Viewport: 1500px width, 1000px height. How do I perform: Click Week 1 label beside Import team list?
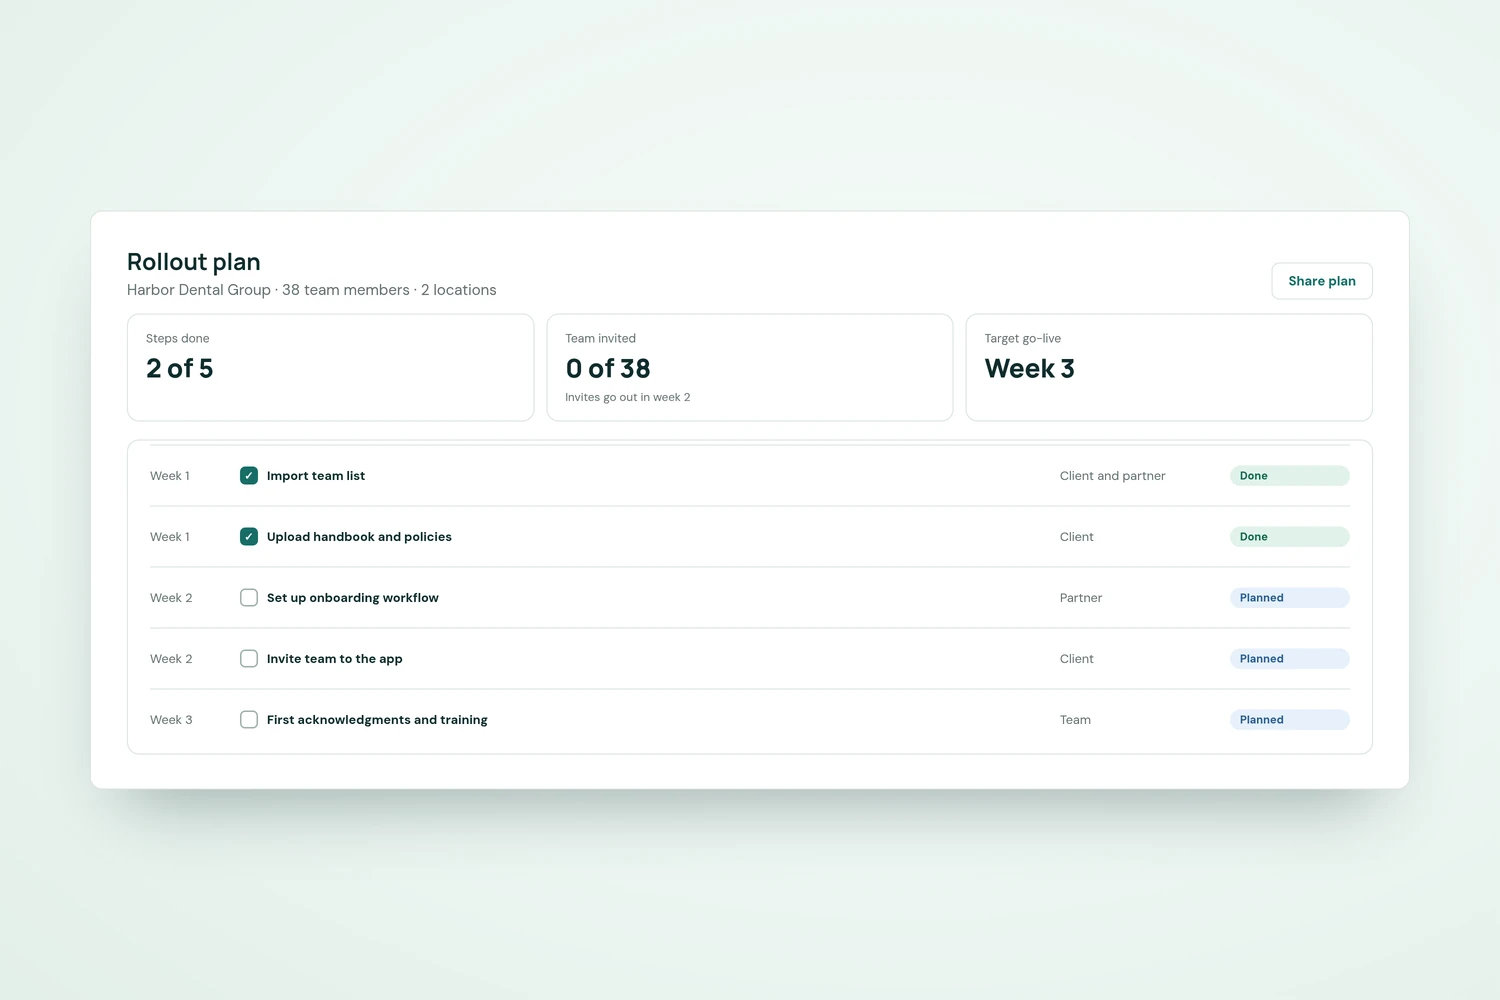(x=170, y=476)
